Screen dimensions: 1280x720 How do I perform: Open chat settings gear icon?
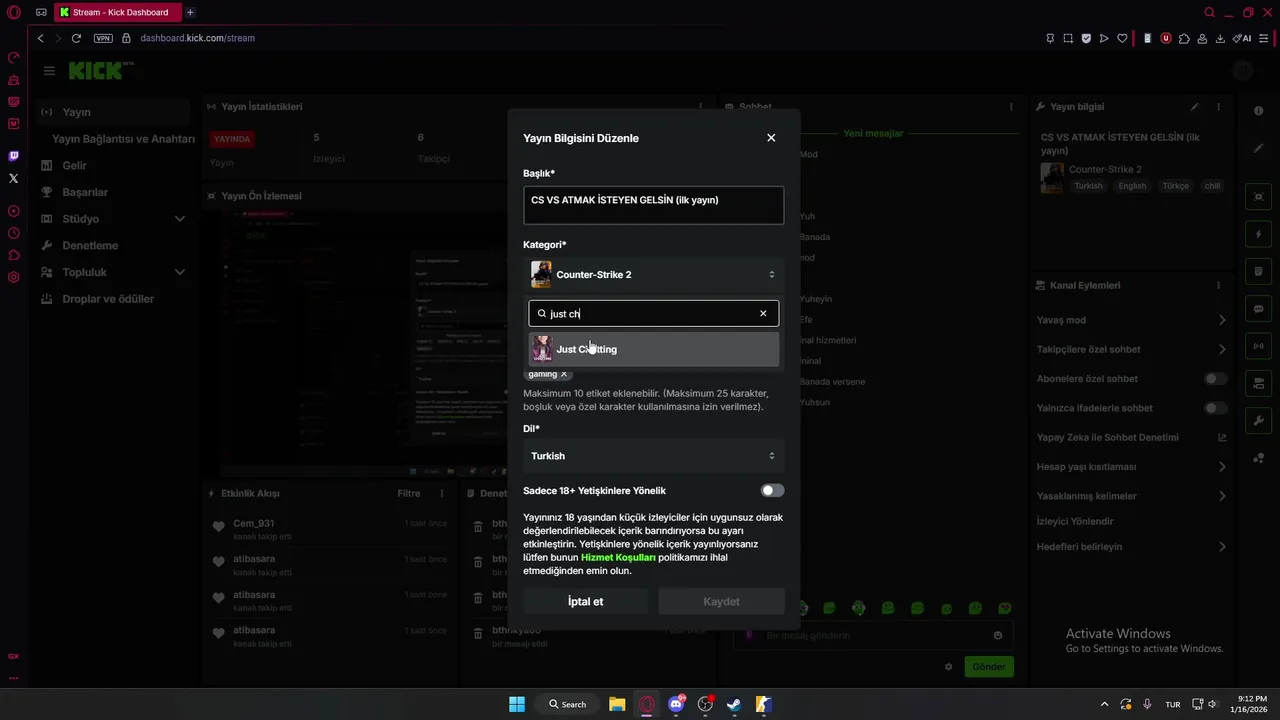(x=949, y=667)
